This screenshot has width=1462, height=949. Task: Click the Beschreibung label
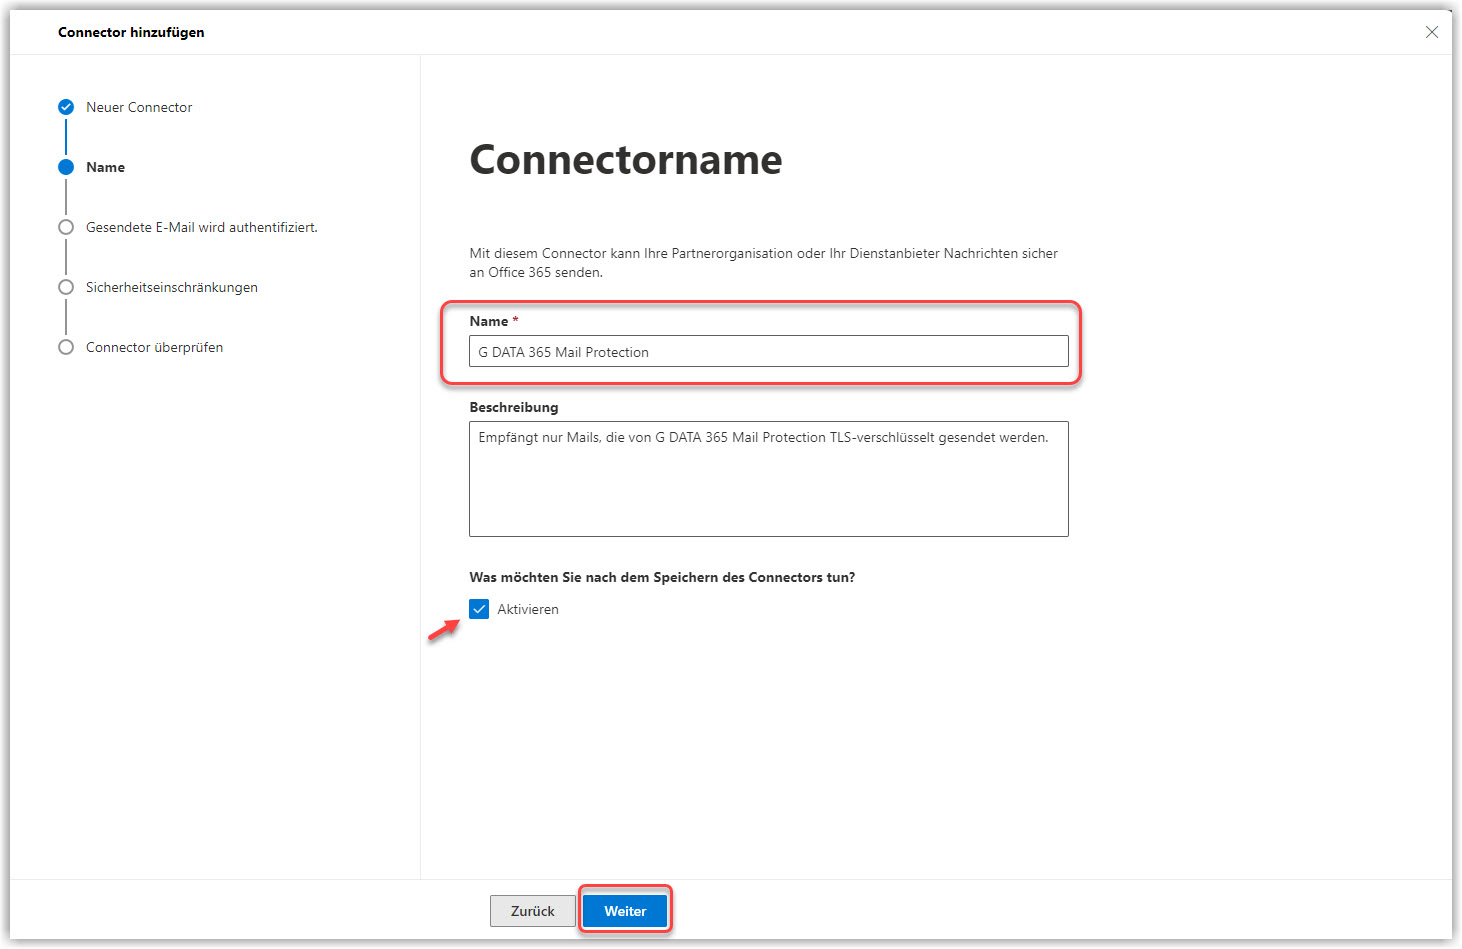click(514, 407)
